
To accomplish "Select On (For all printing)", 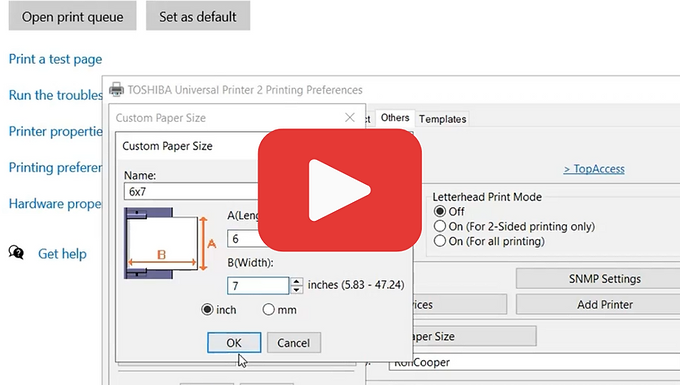I will click(x=440, y=241).
